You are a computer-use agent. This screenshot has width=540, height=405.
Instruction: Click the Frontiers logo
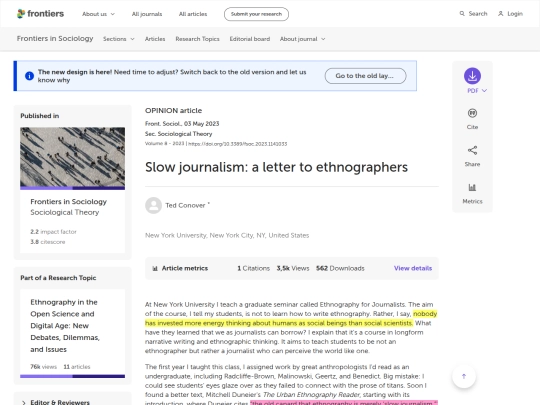[x=40, y=14]
